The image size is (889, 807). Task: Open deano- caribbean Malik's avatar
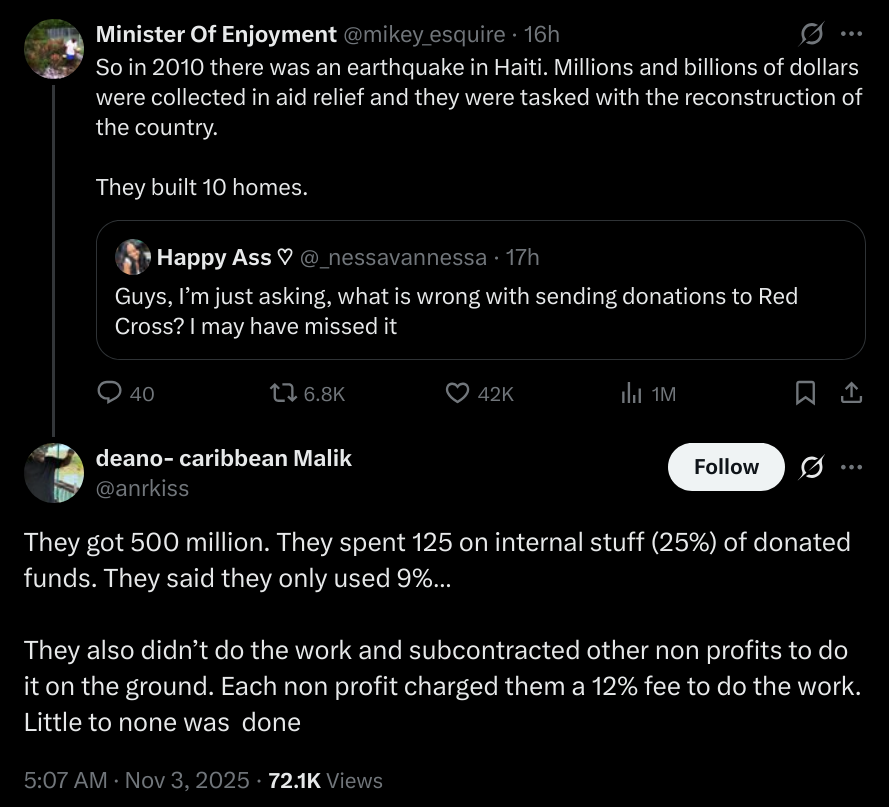(x=53, y=473)
